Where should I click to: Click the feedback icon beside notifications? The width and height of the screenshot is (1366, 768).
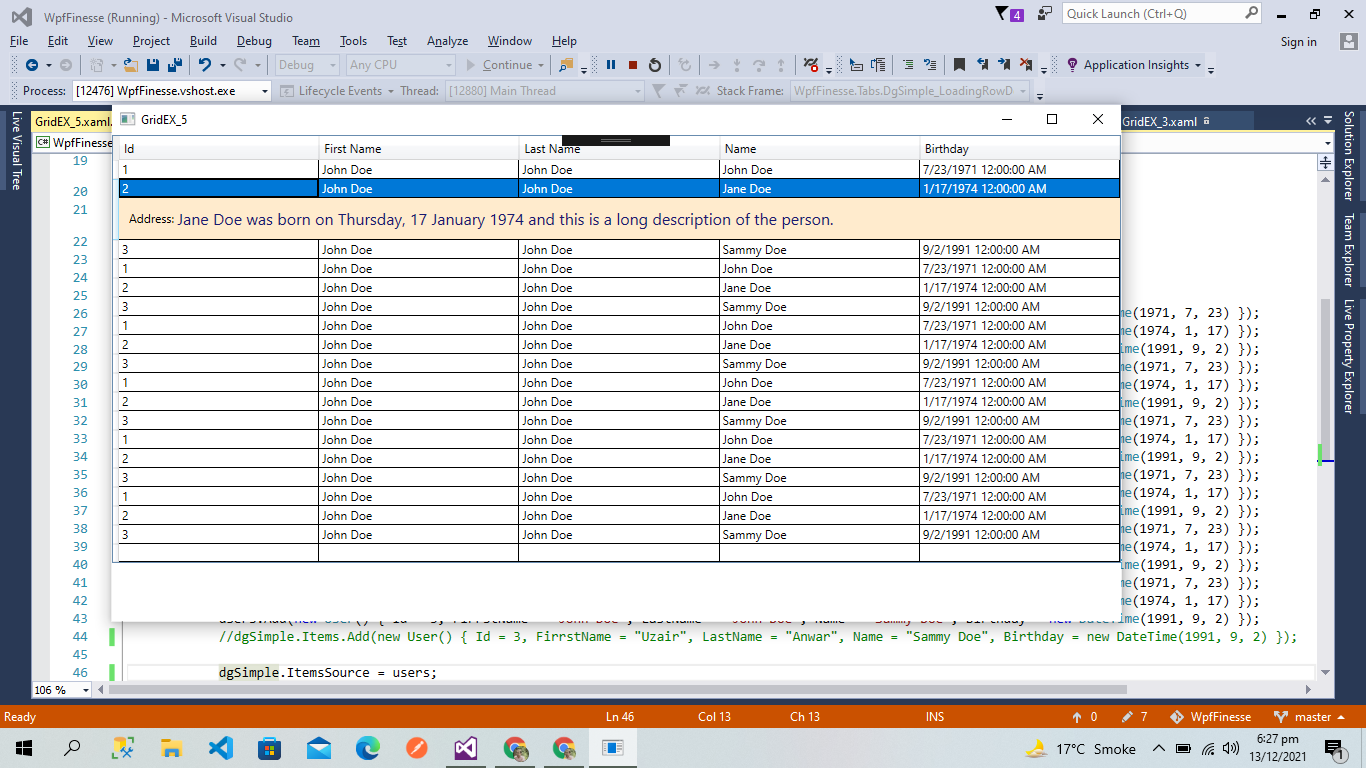[x=1045, y=13]
